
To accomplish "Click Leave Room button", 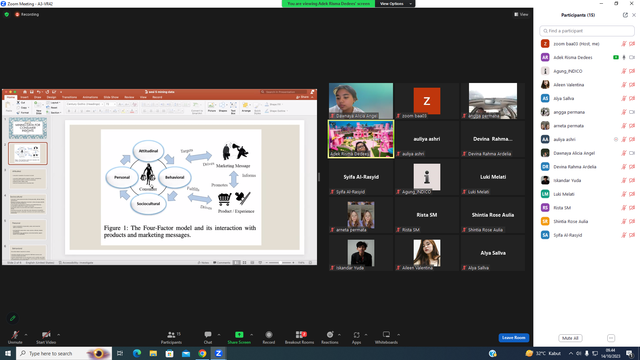I will point(513,338).
